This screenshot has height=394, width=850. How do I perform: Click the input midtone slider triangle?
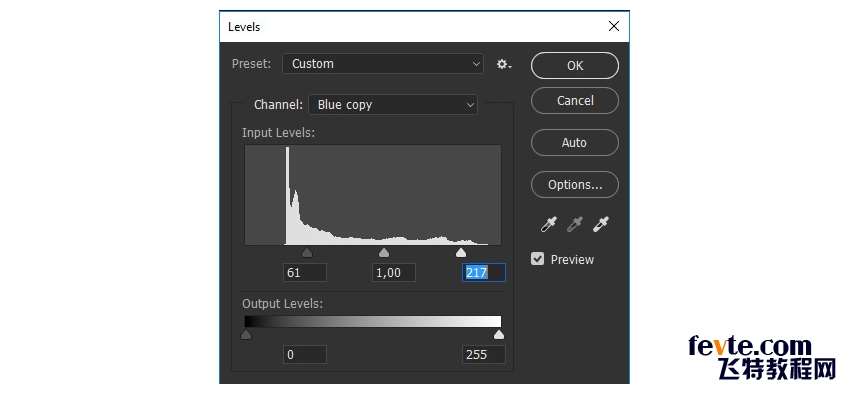coord(384,253)
